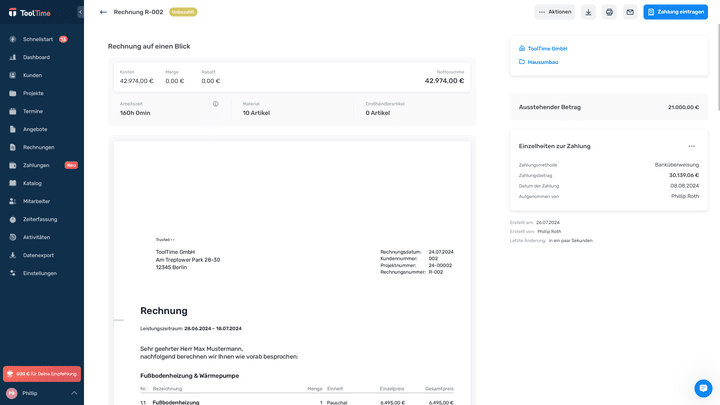Image resolution: width=720 pixels, height=405 pixels.
Task: Go back using the left arrow
Action: click(103, 12)
